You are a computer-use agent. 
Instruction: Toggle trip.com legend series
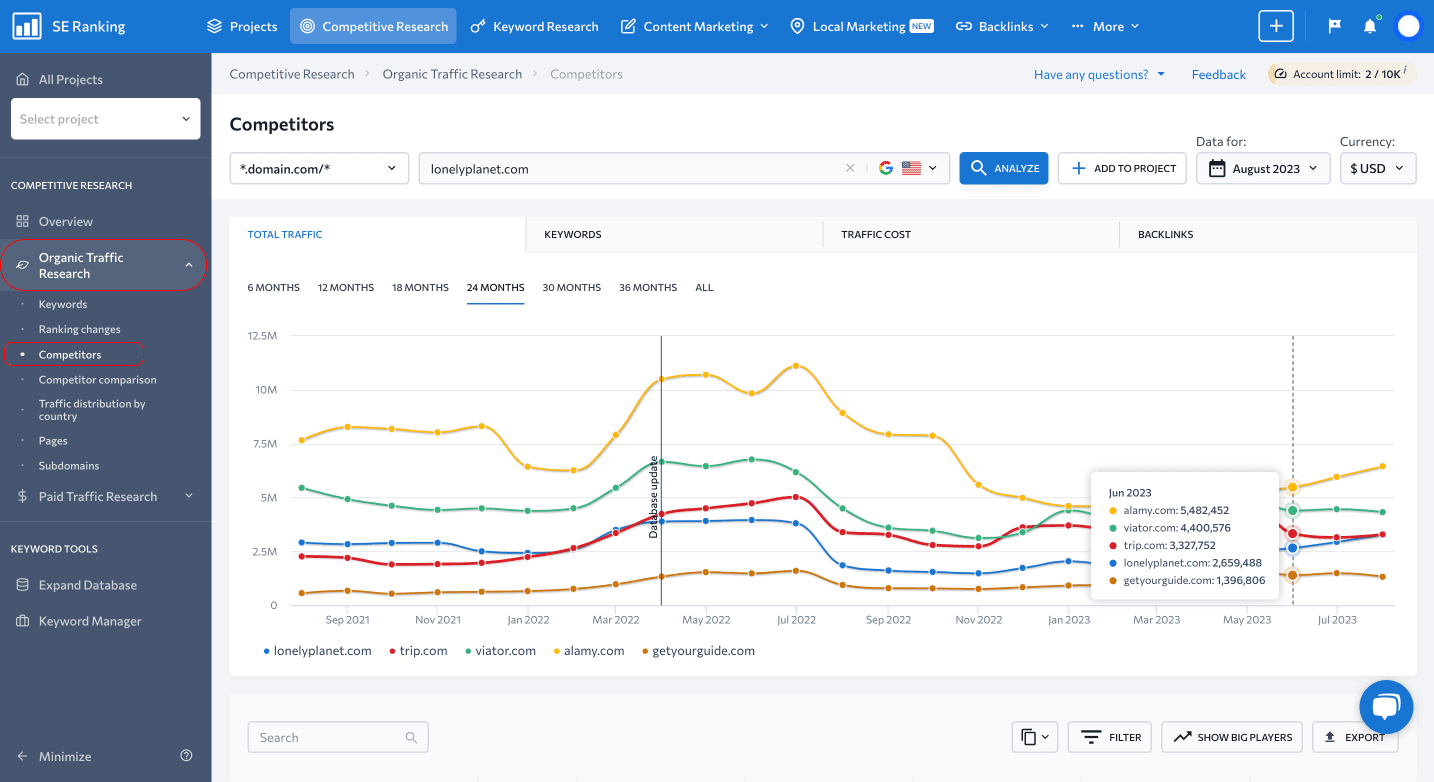[418, 650]
